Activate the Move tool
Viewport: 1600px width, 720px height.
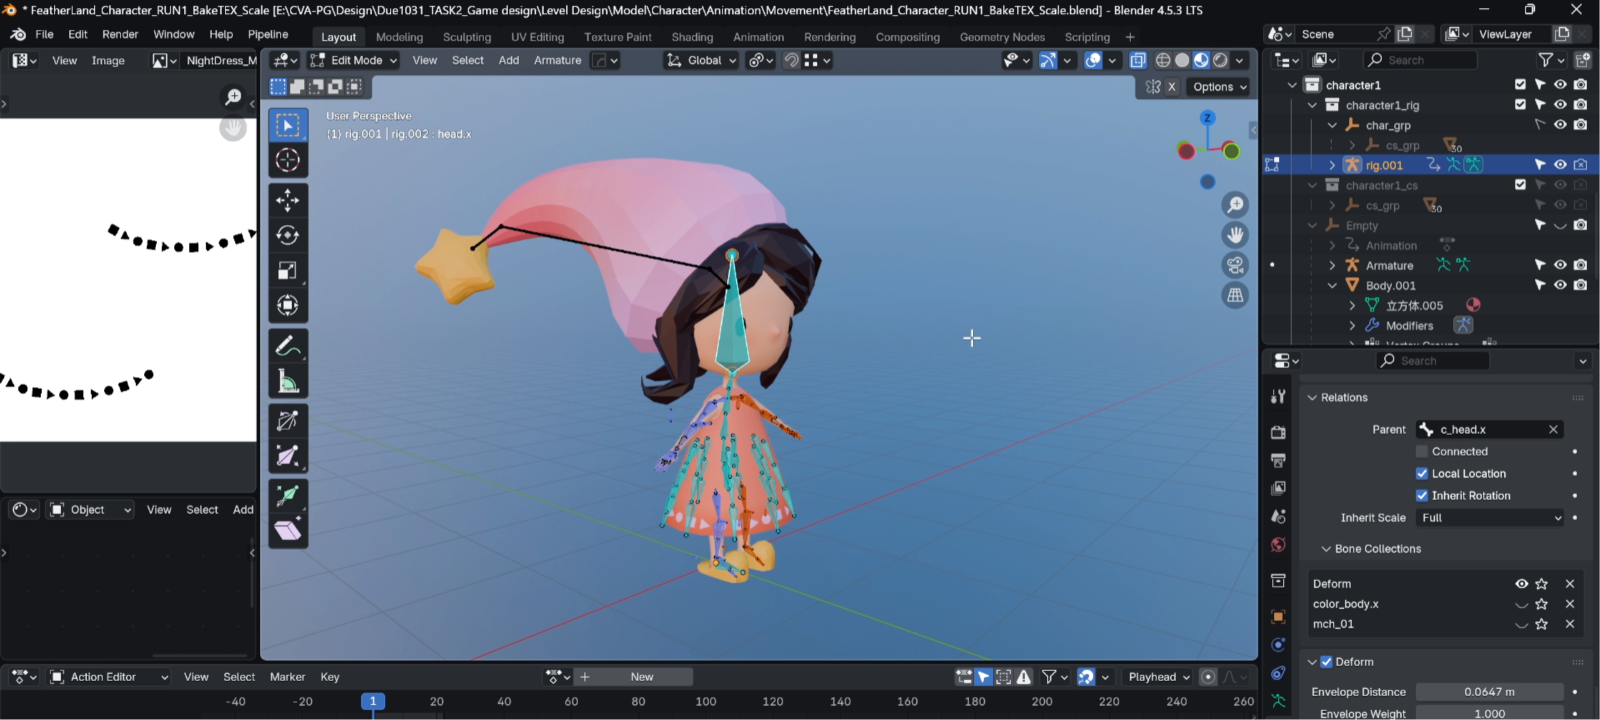click(x=288, y=200)
